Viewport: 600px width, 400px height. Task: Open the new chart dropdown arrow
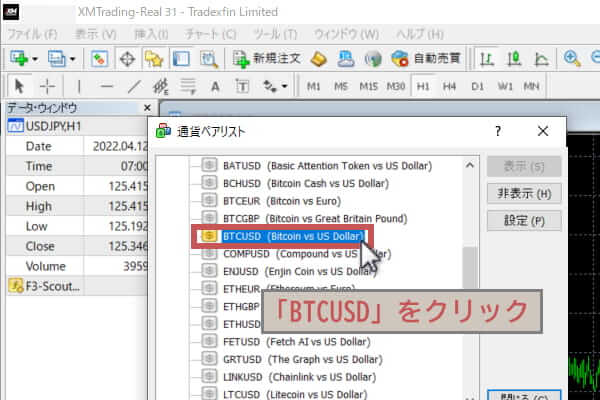tap(35, 59)
